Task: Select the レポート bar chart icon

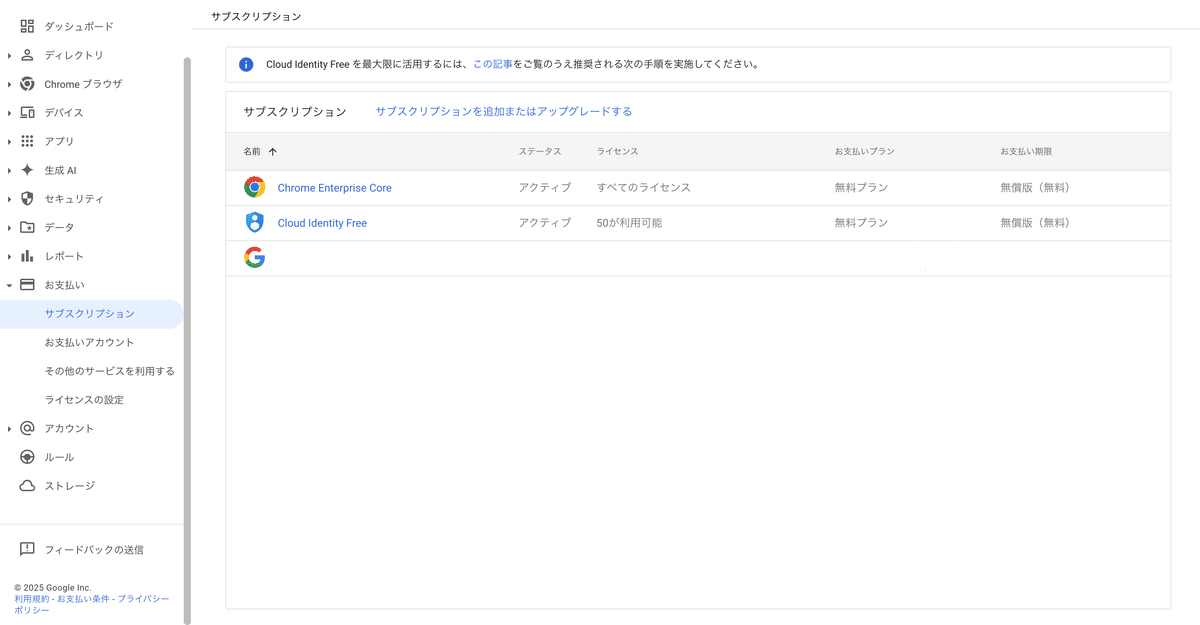Action: click(27, 256)
